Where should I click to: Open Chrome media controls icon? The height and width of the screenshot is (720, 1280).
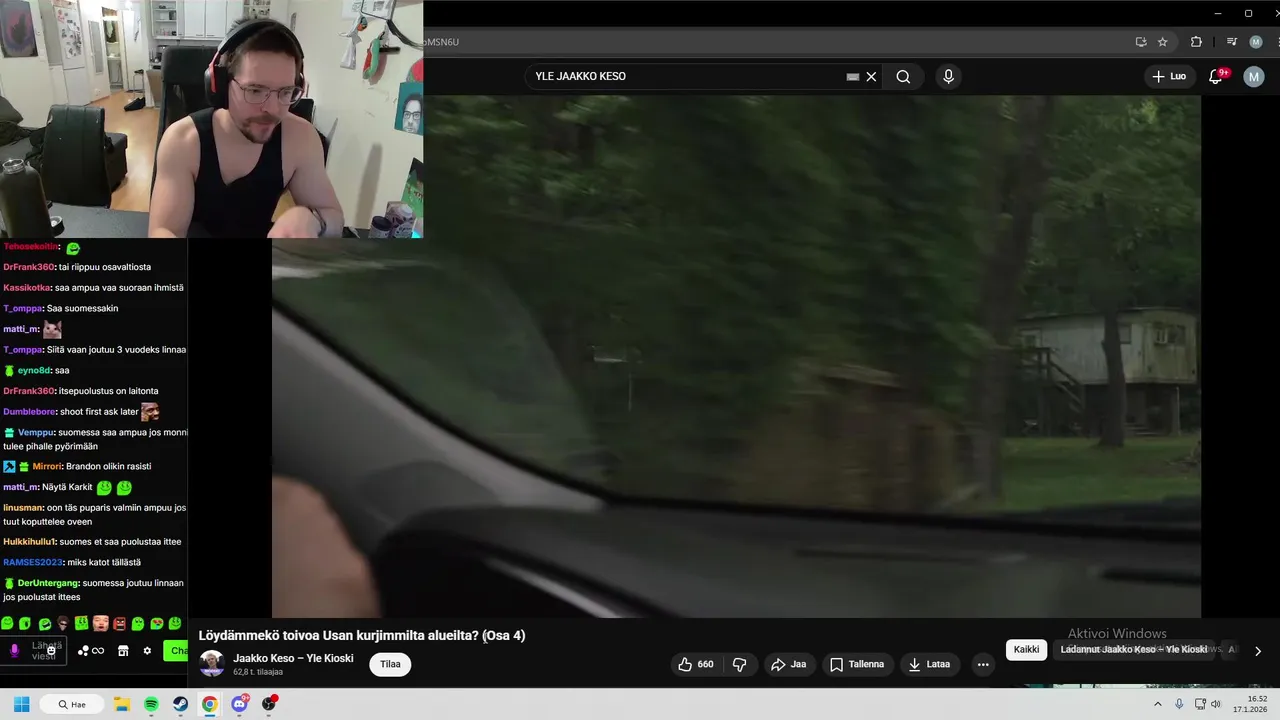click(x=1232, y=42)
